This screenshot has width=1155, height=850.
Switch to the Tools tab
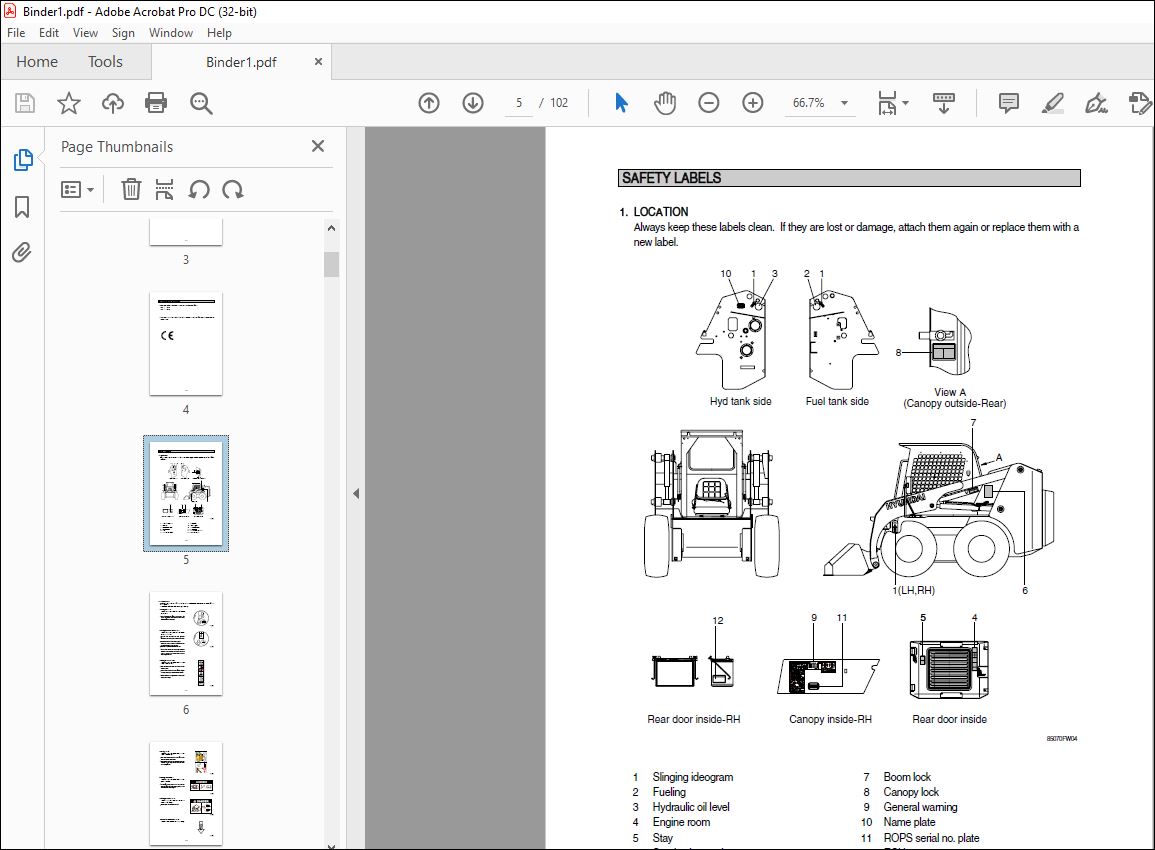coord(105,62)
